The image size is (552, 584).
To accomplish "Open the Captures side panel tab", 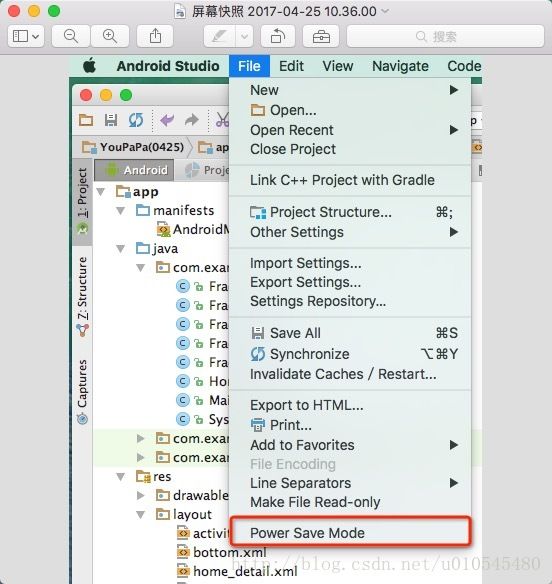I will tap(82, 391).
